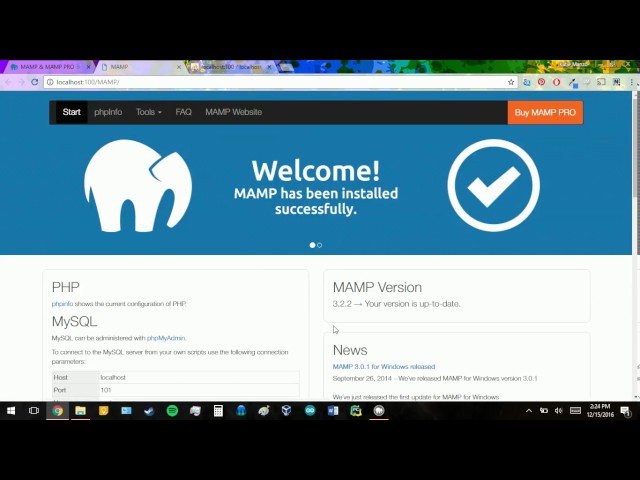This screenshot has height=480, width=640.
Task: Open the phpinfo link under PHP
Action: tap(62, 304)
